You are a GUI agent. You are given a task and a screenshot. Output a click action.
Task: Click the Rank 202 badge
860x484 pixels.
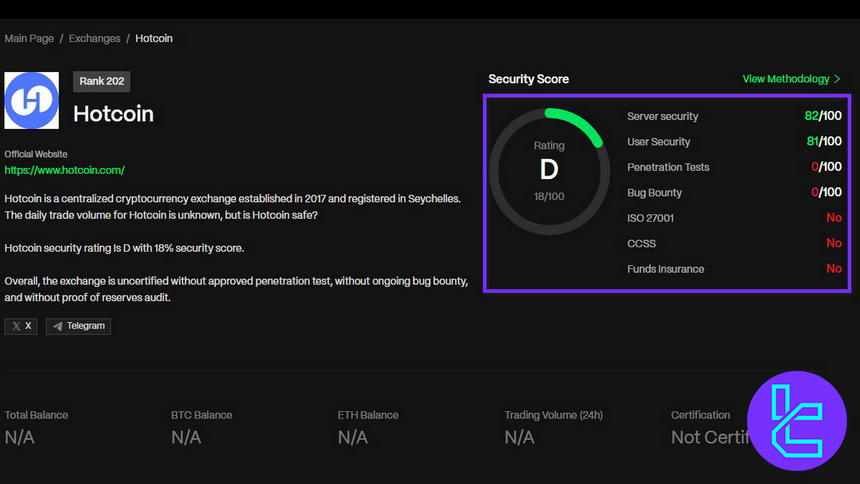(x=101, y=81)
